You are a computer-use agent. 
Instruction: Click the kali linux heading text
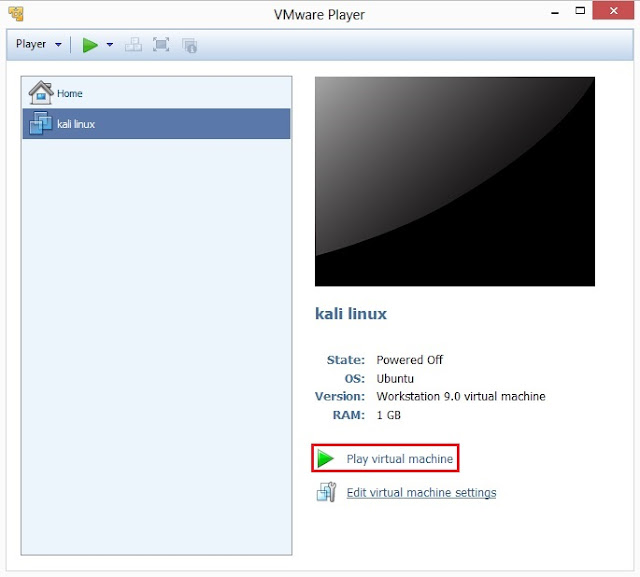351,314
